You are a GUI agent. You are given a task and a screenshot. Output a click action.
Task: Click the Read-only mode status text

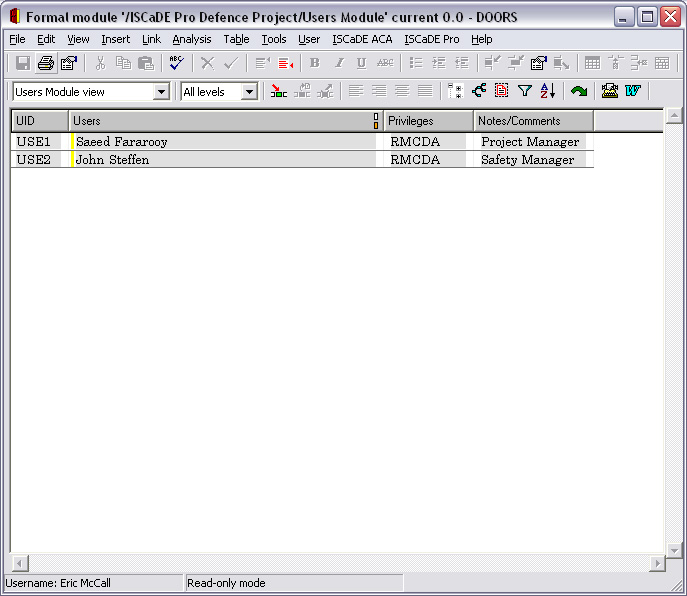tap(226, 583)
